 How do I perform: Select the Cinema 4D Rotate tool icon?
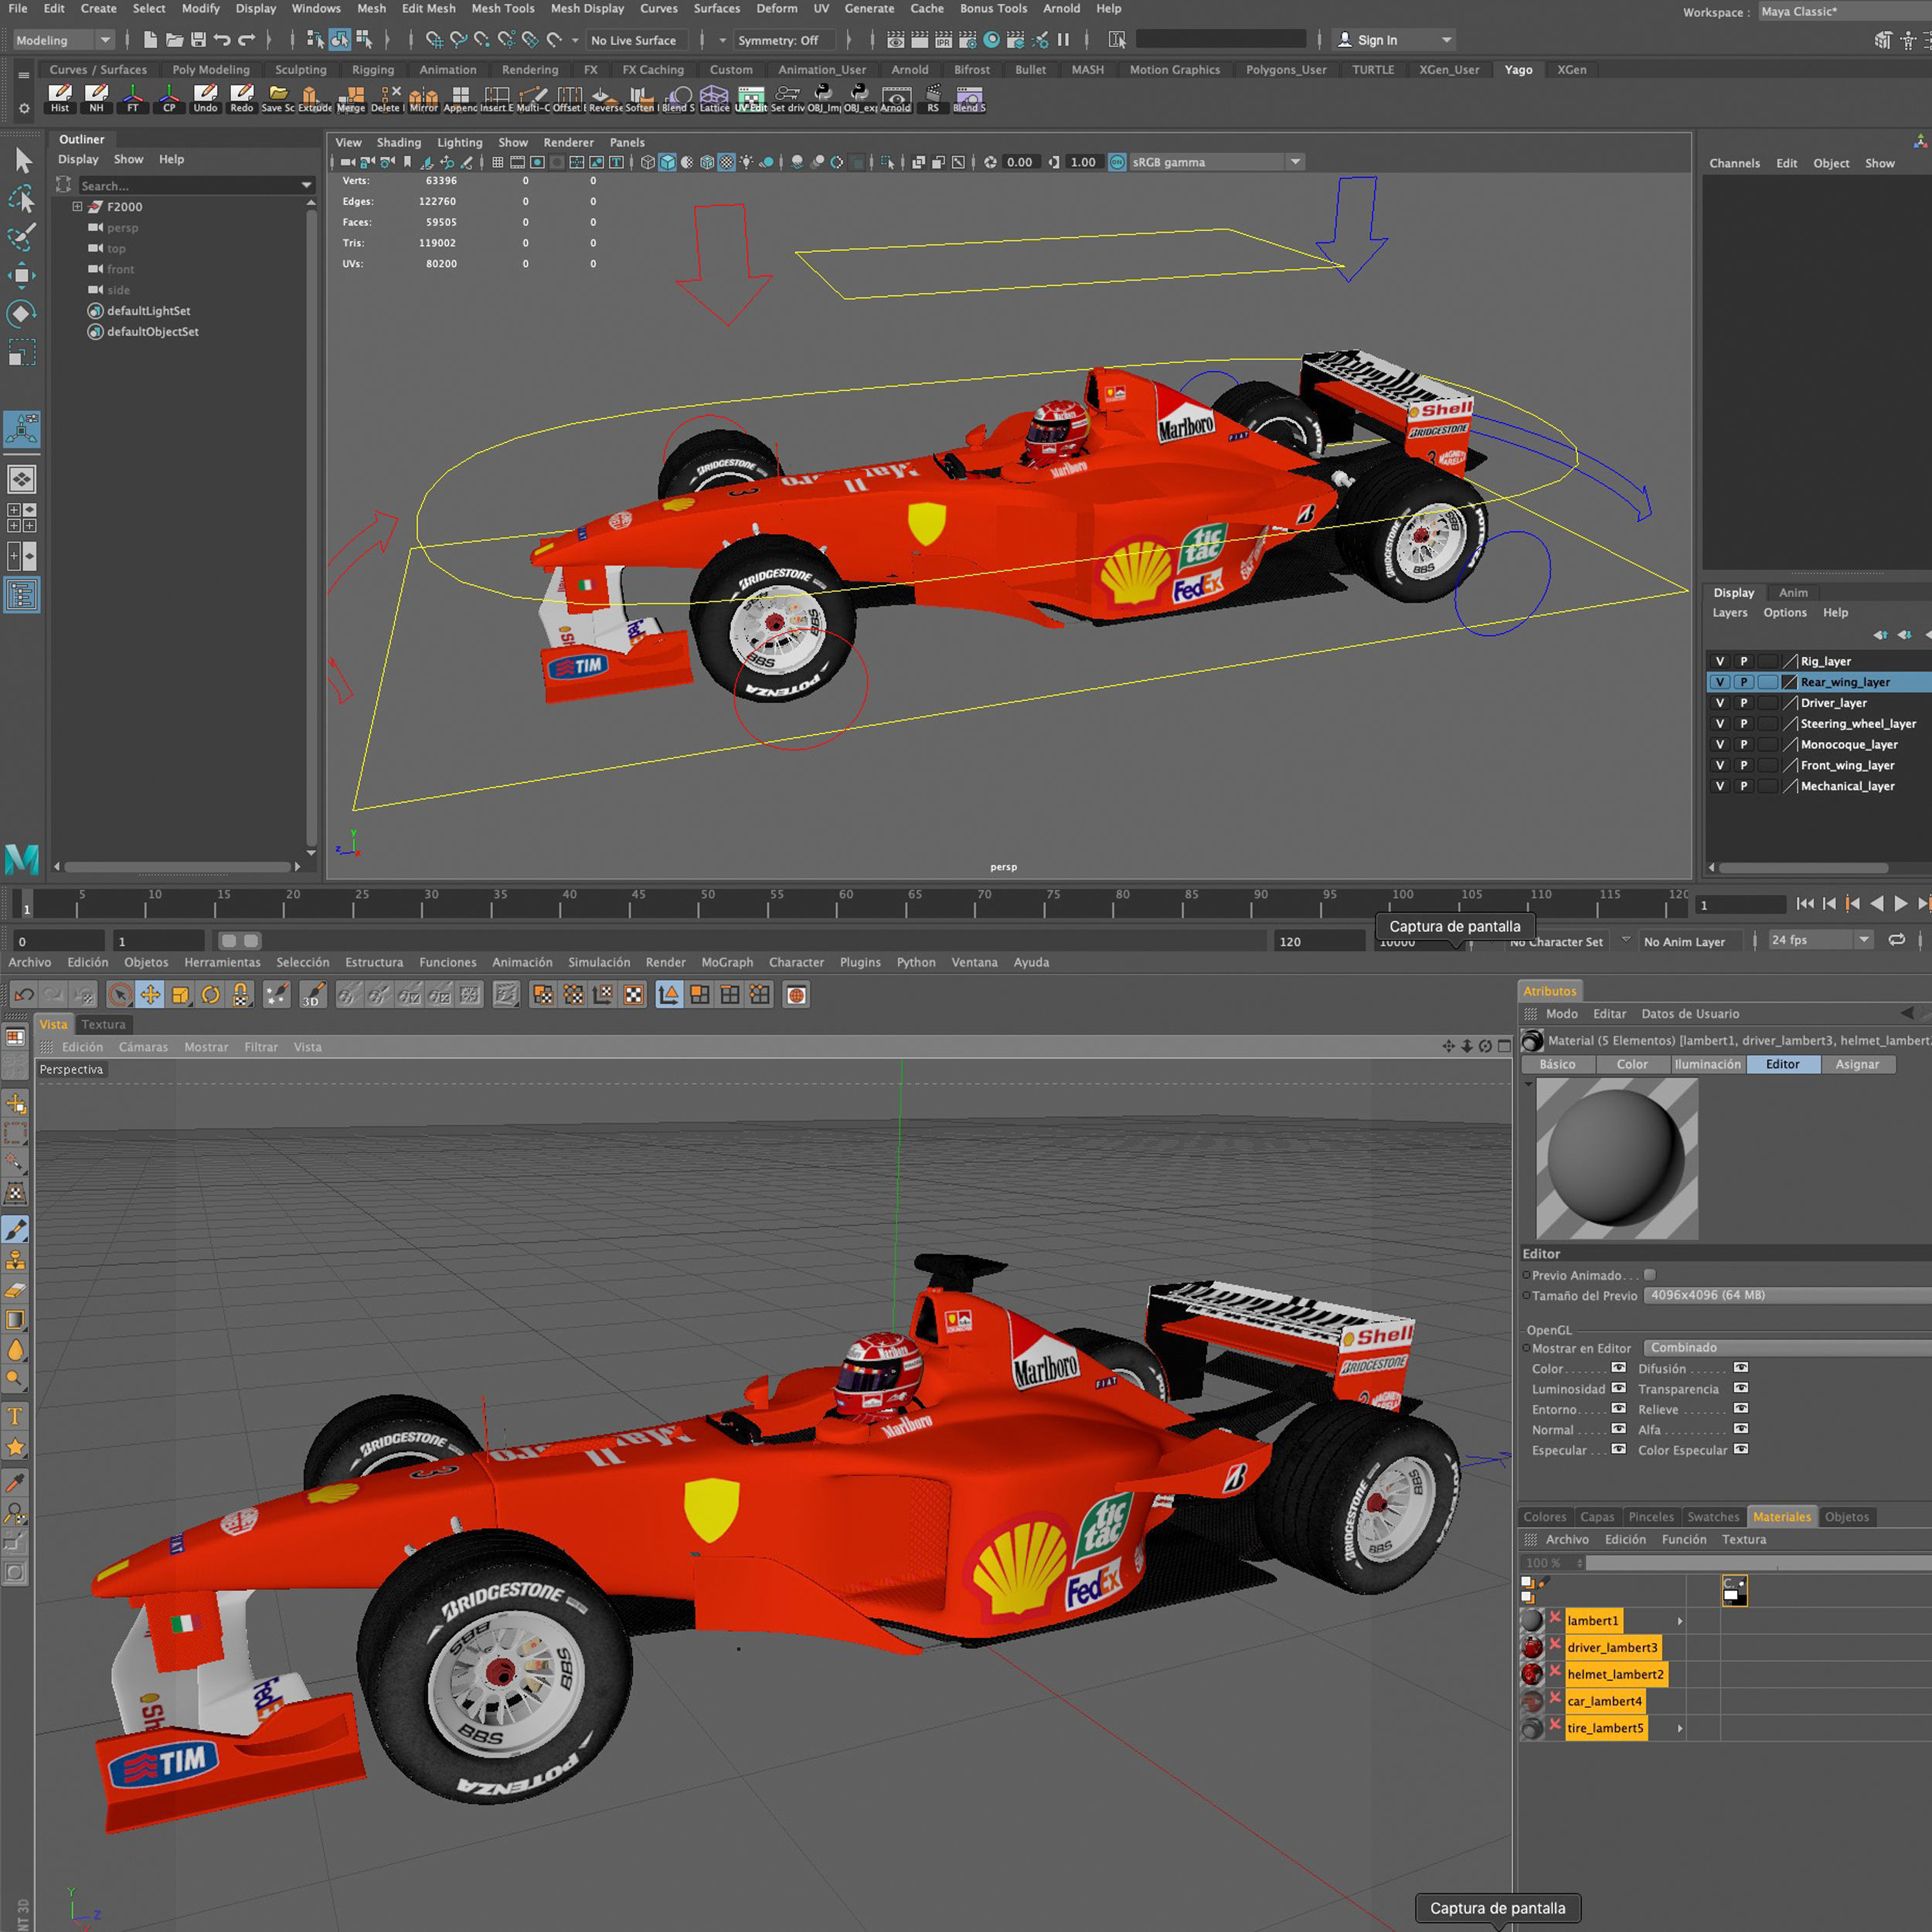[x=210, y=994]
